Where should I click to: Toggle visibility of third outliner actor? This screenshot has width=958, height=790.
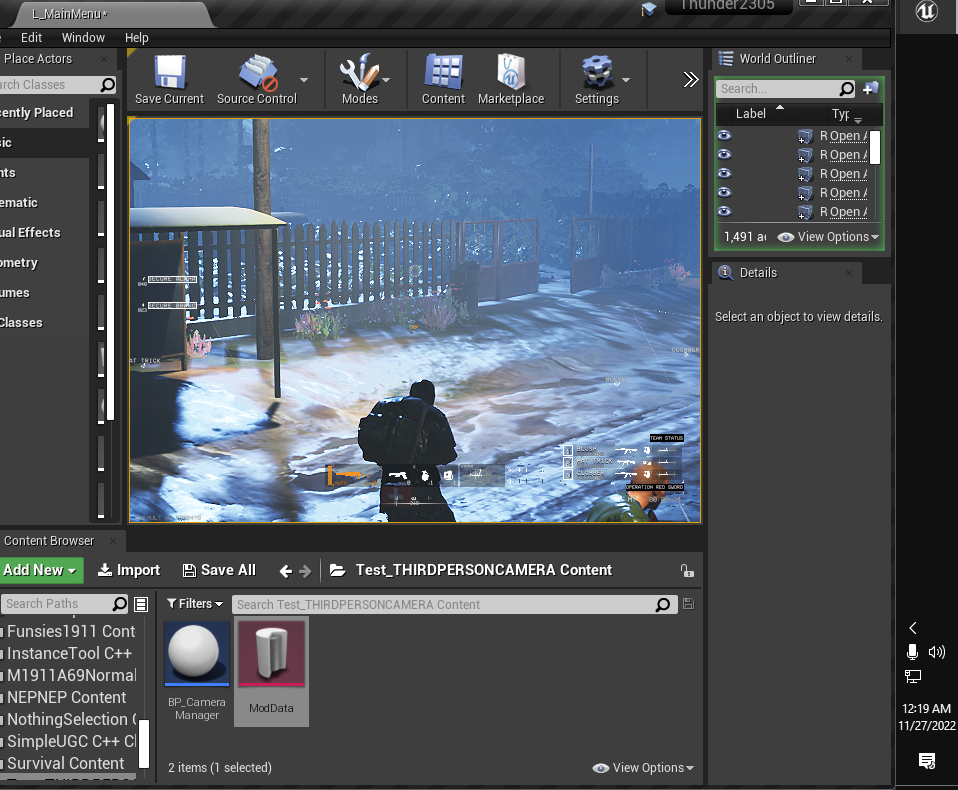pyautogui.click(x=724, y=174)
